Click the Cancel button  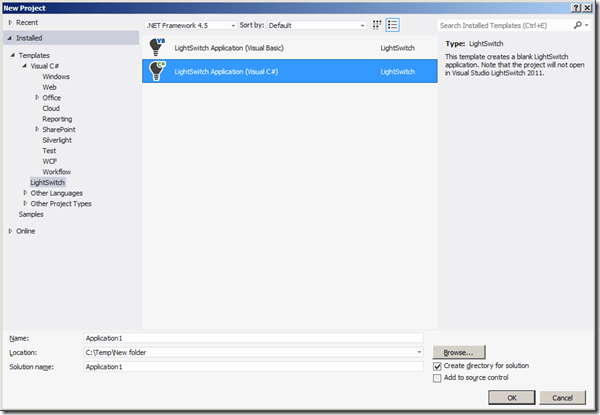click(562, 398)
